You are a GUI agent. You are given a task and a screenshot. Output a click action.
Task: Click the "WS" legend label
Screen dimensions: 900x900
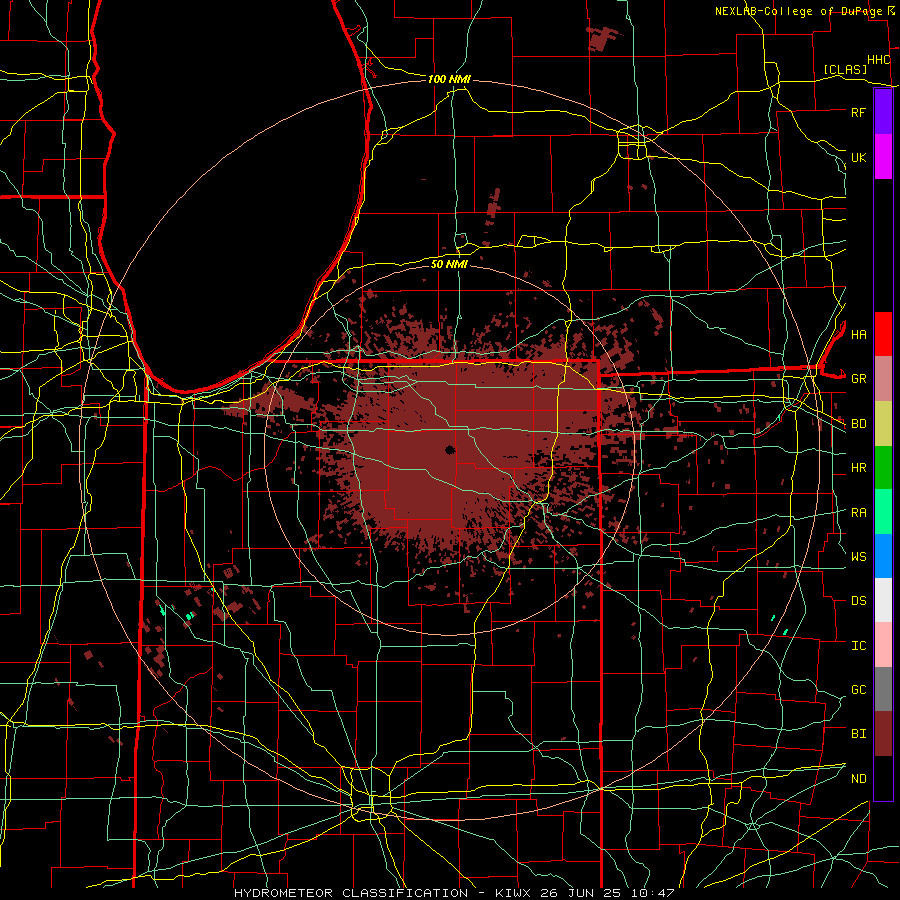click(x=858, y=557)
